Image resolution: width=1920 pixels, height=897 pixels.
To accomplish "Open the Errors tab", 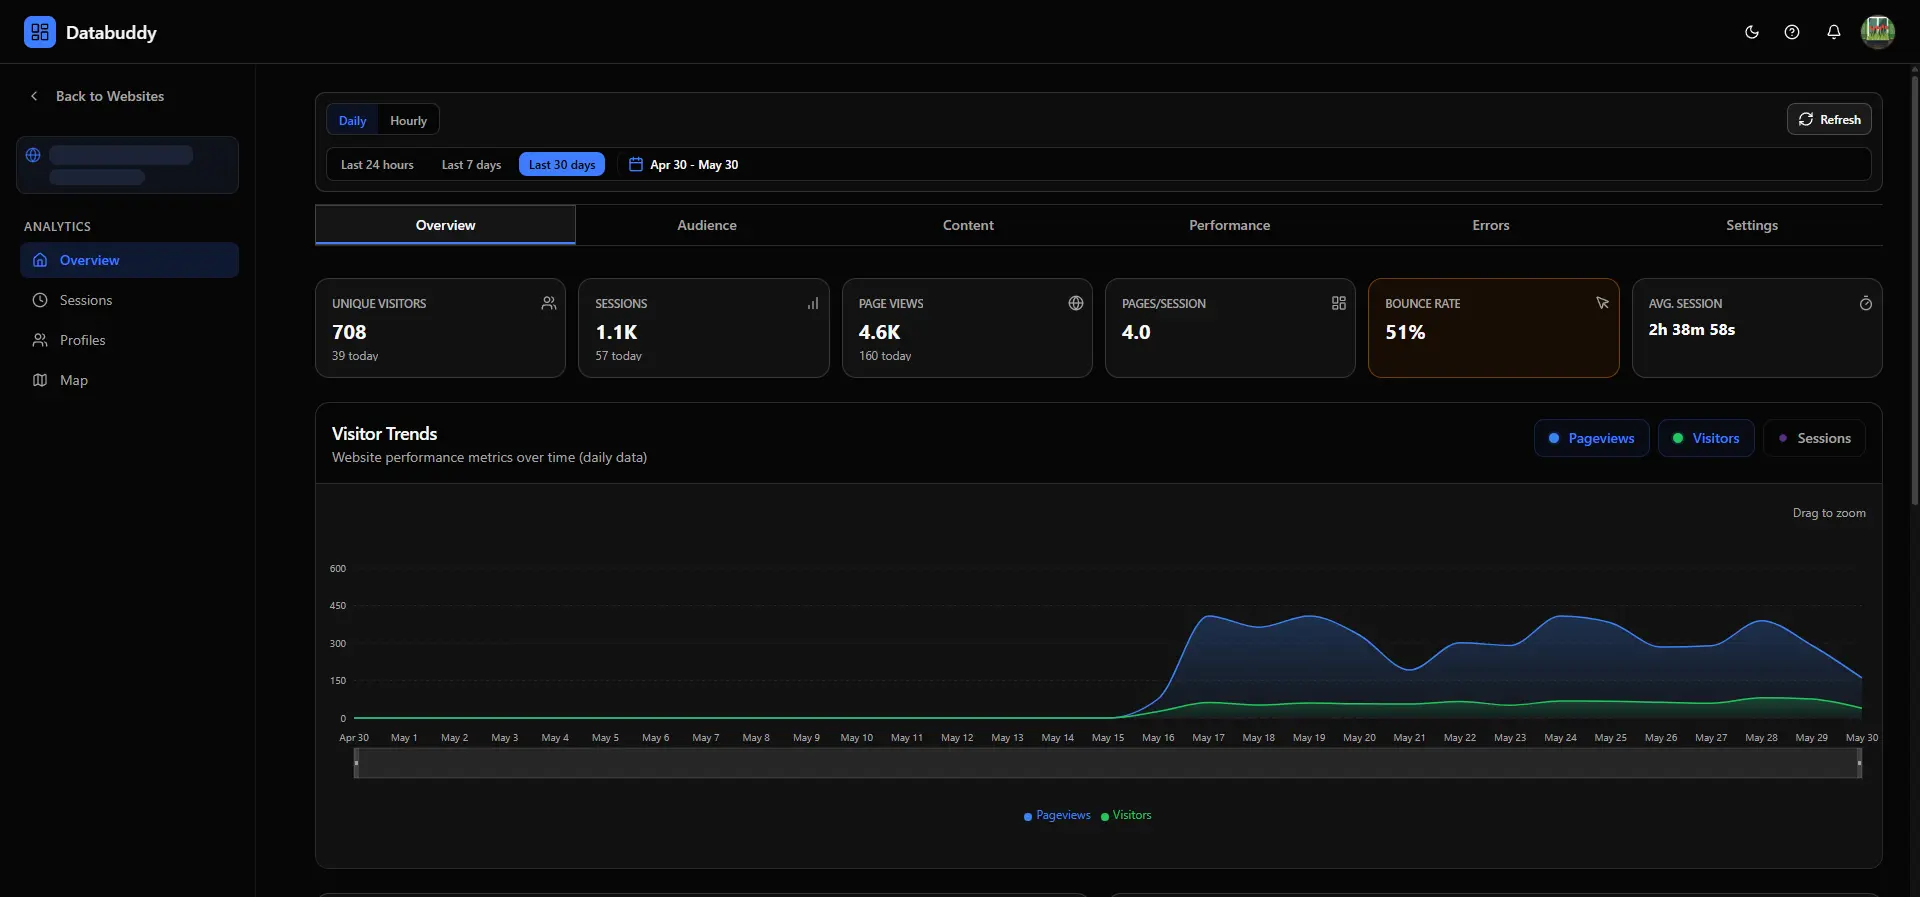I will (x=1491, y=225).
